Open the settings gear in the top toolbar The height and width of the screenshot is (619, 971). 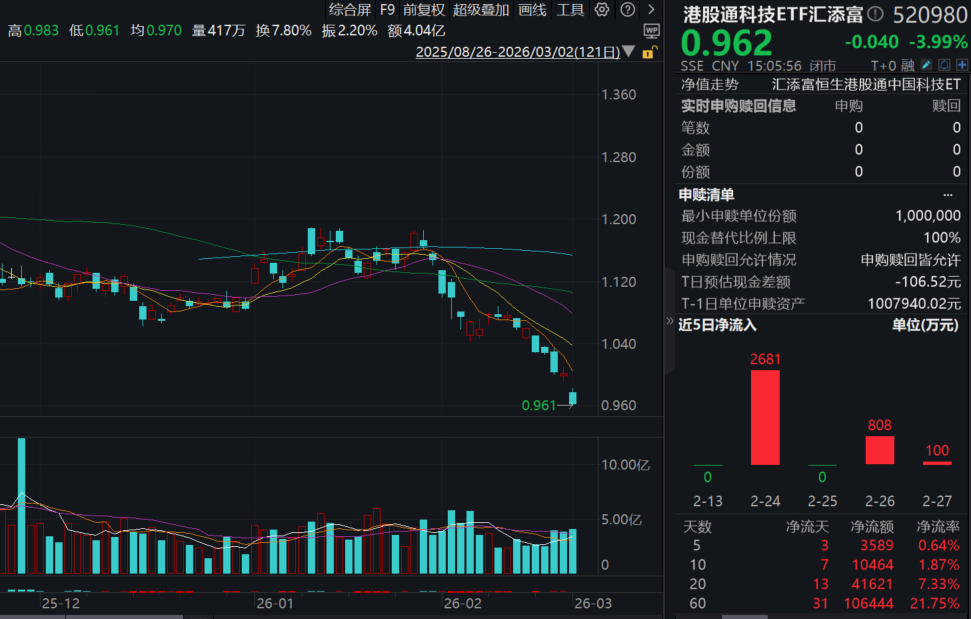coord(600,10)
